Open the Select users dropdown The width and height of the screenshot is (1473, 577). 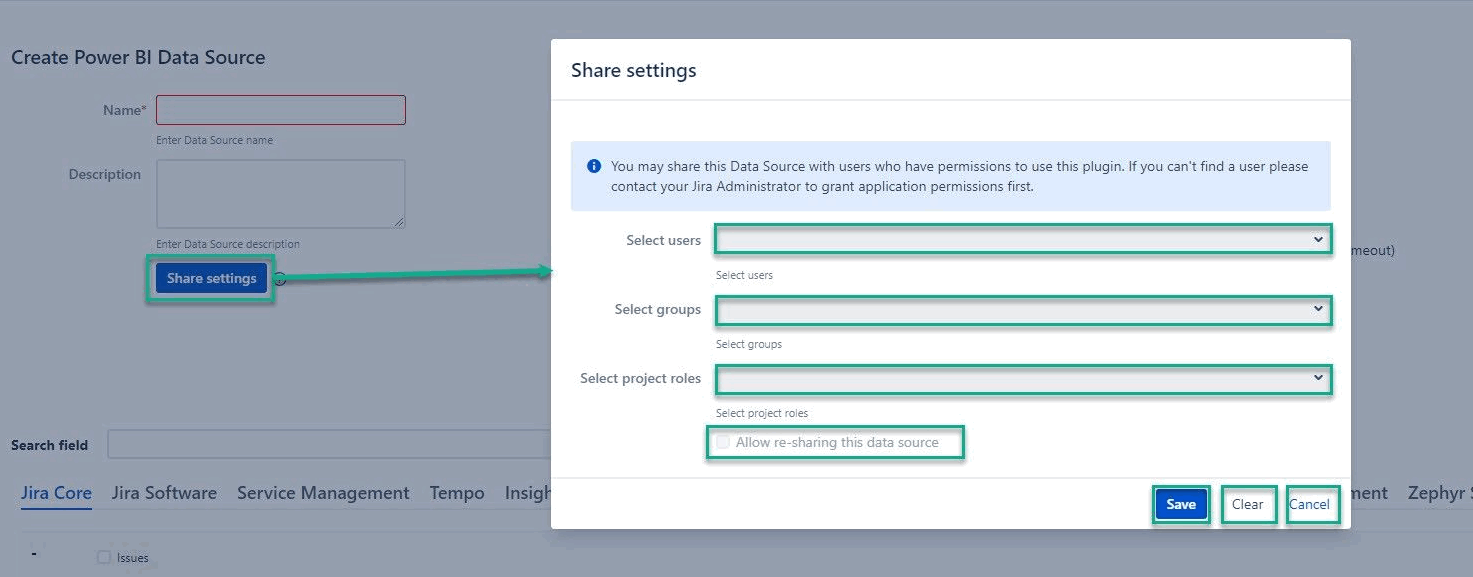1022,239
